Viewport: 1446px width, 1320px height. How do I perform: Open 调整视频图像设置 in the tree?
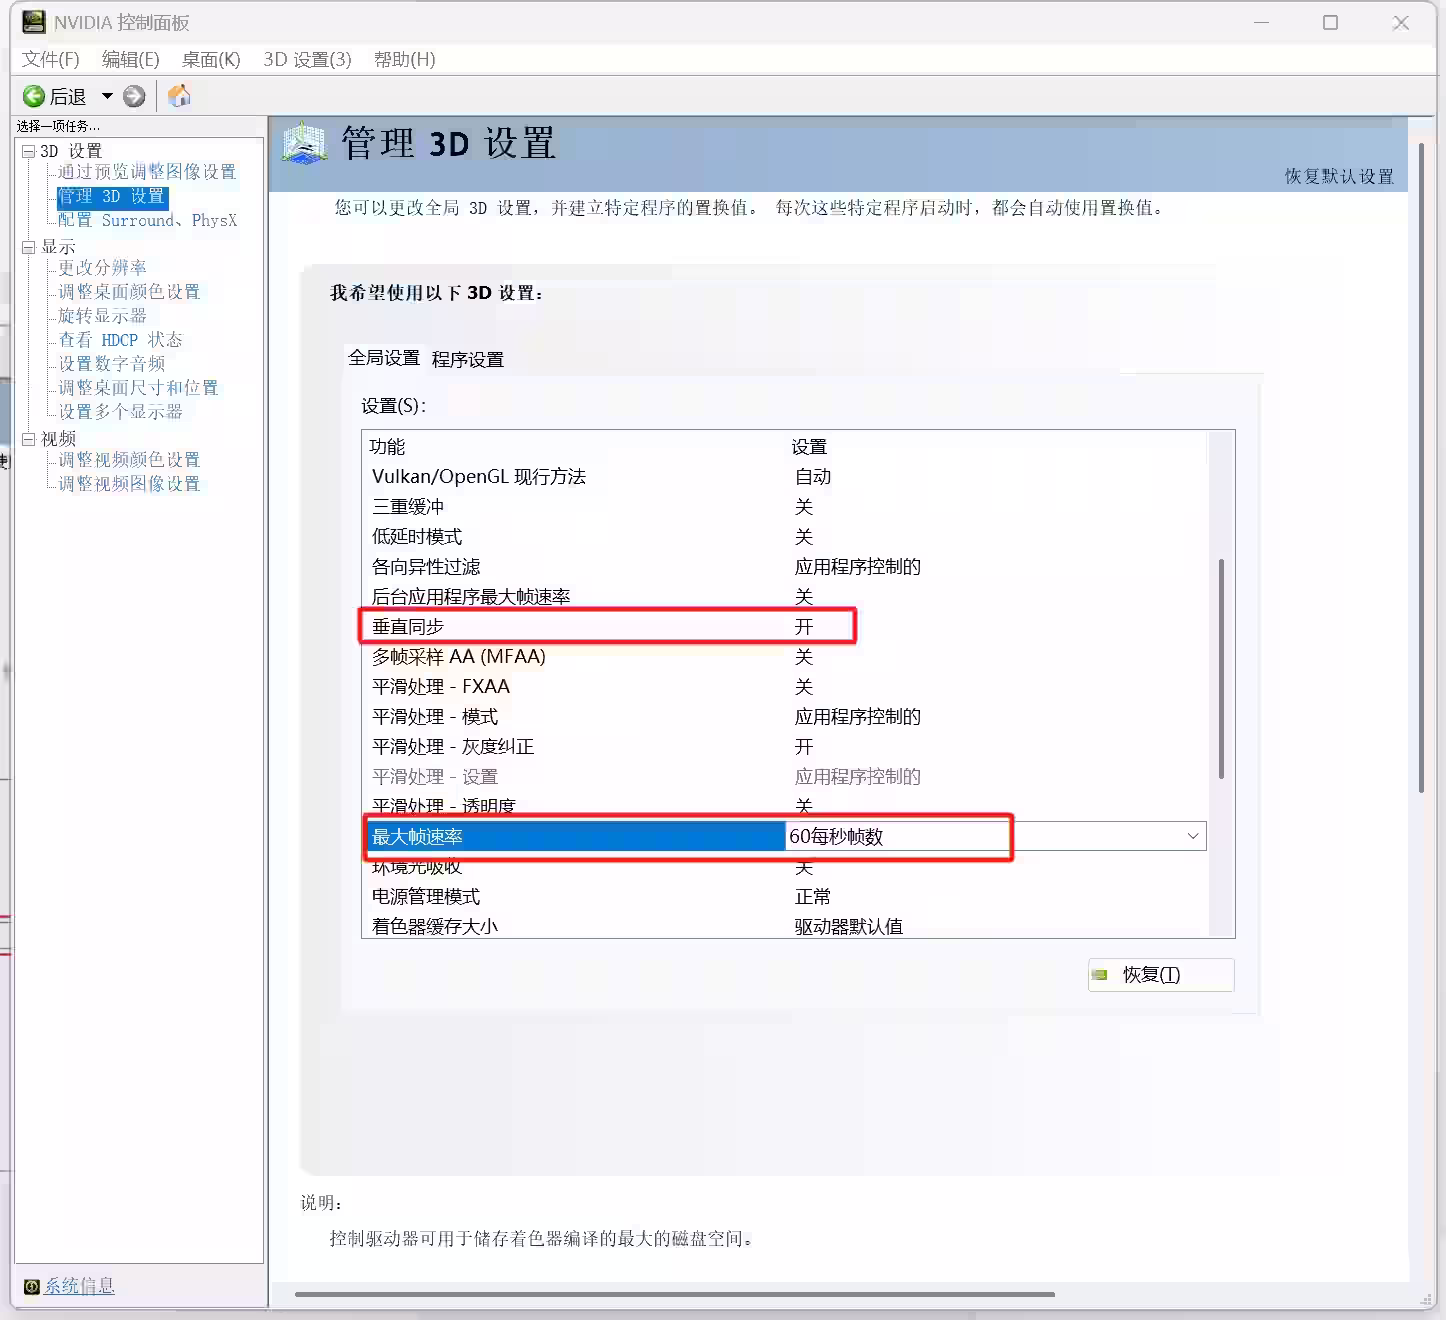click(x=129, y=484)
